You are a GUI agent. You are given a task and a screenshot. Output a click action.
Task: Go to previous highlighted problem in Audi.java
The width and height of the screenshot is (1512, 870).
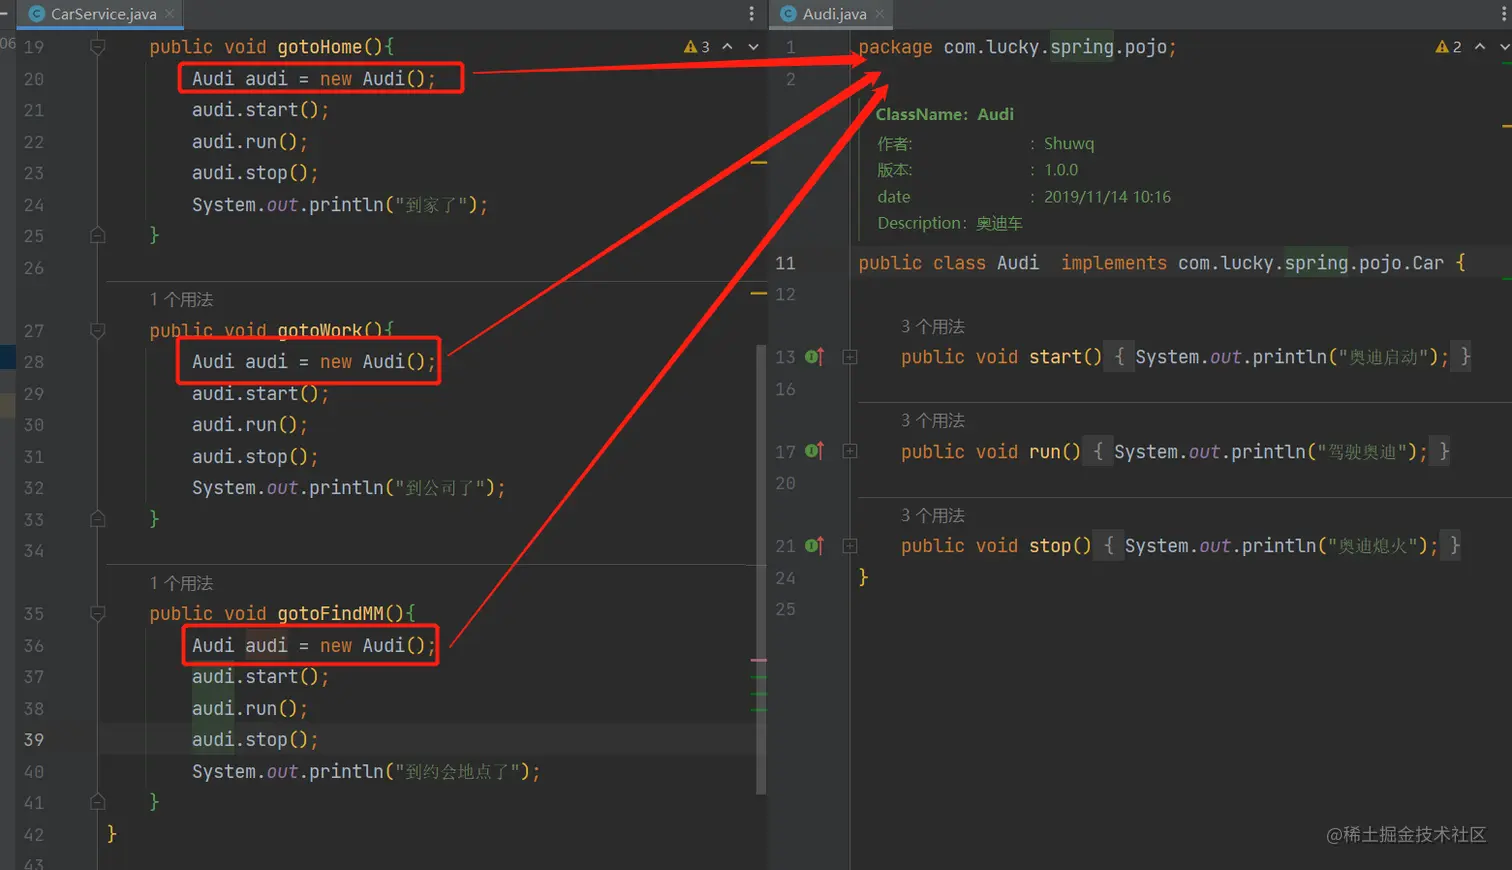tap(1480, 47)
